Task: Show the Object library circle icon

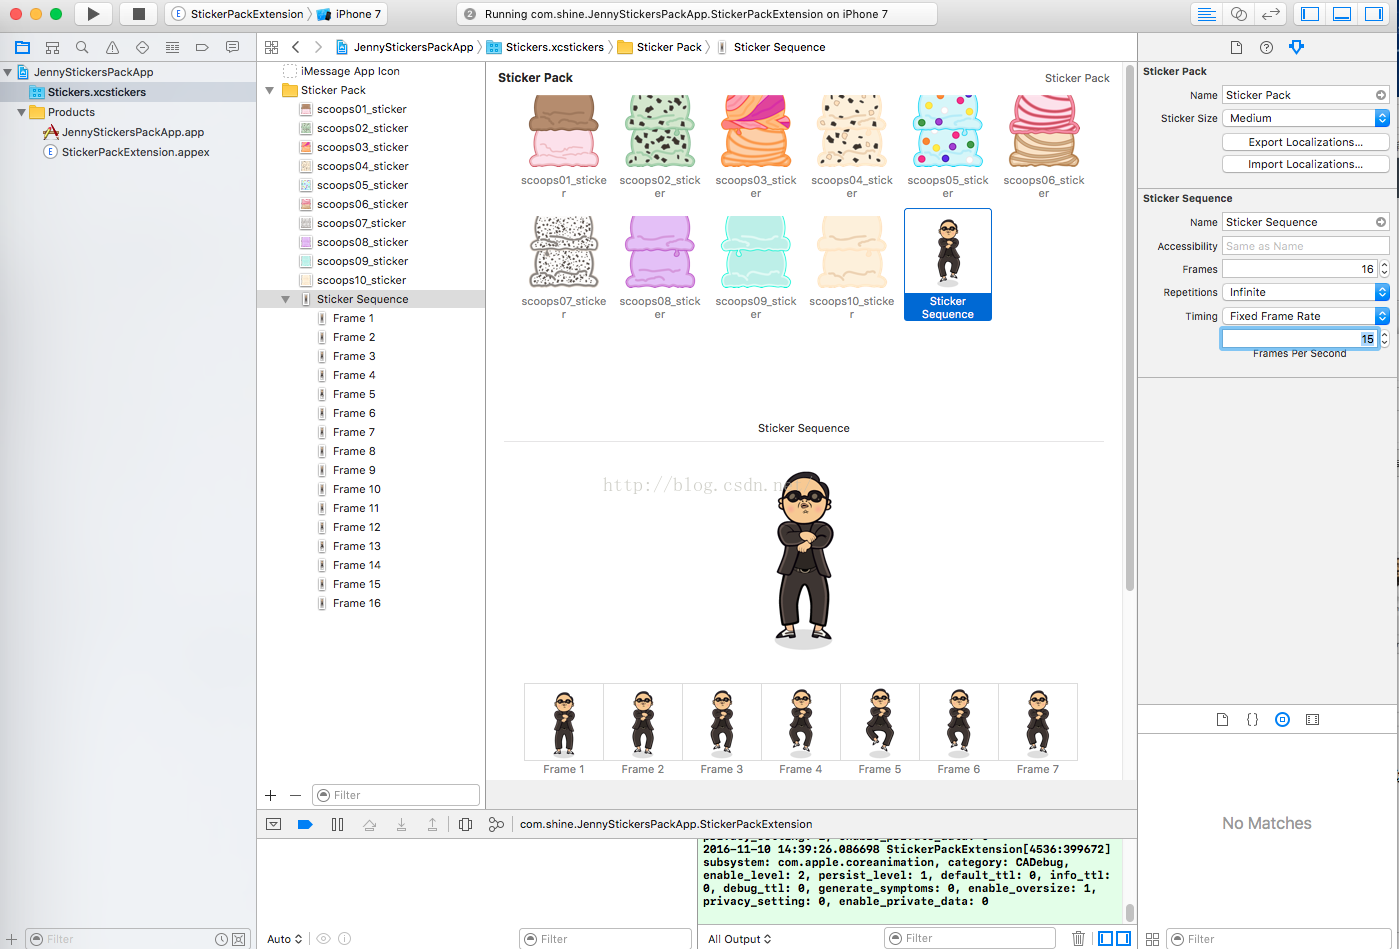Action: click(1282, 719)
